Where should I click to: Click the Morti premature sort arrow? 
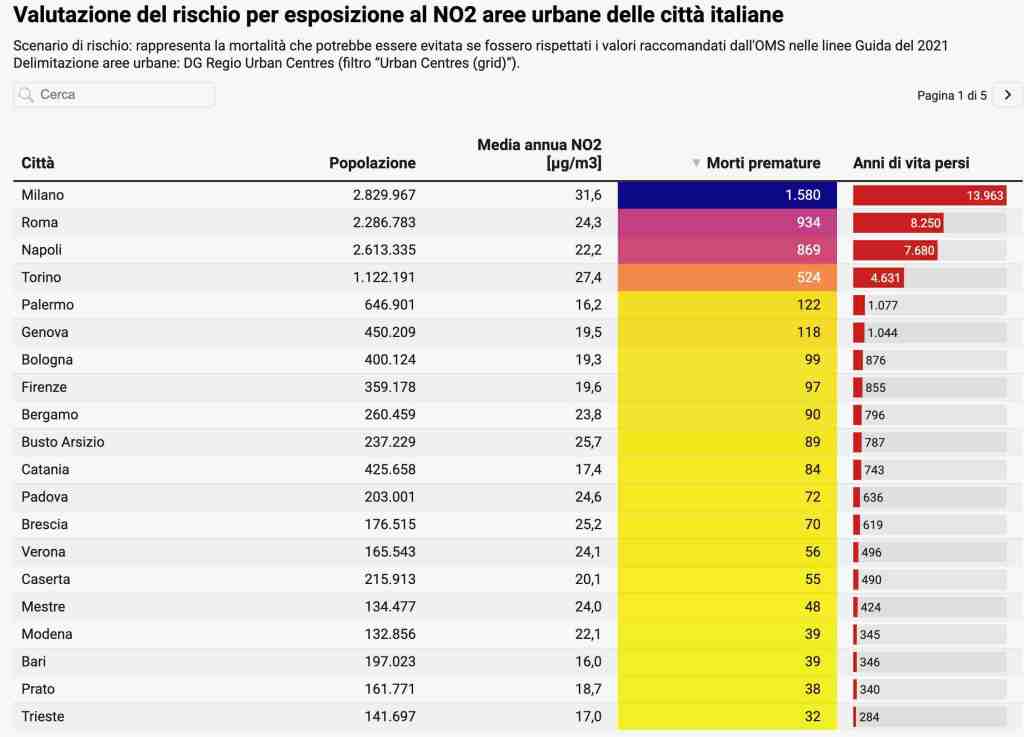(x=696, y=163)
